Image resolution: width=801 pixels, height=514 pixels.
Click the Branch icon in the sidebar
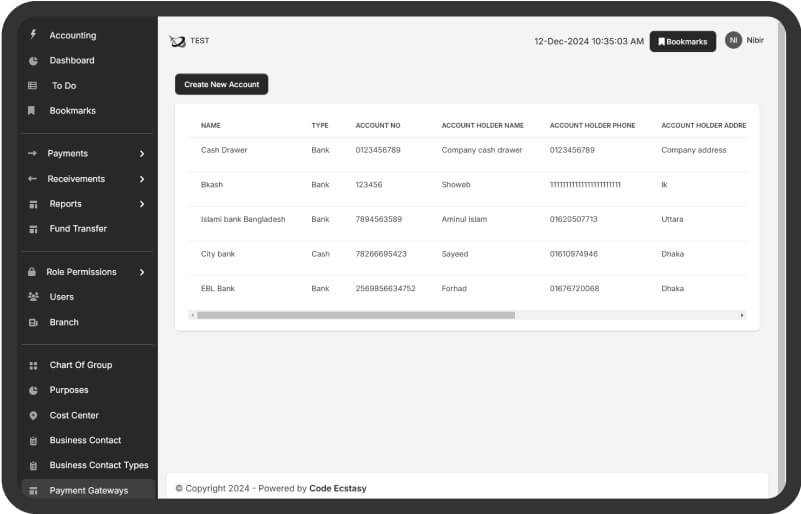[33, 323]
